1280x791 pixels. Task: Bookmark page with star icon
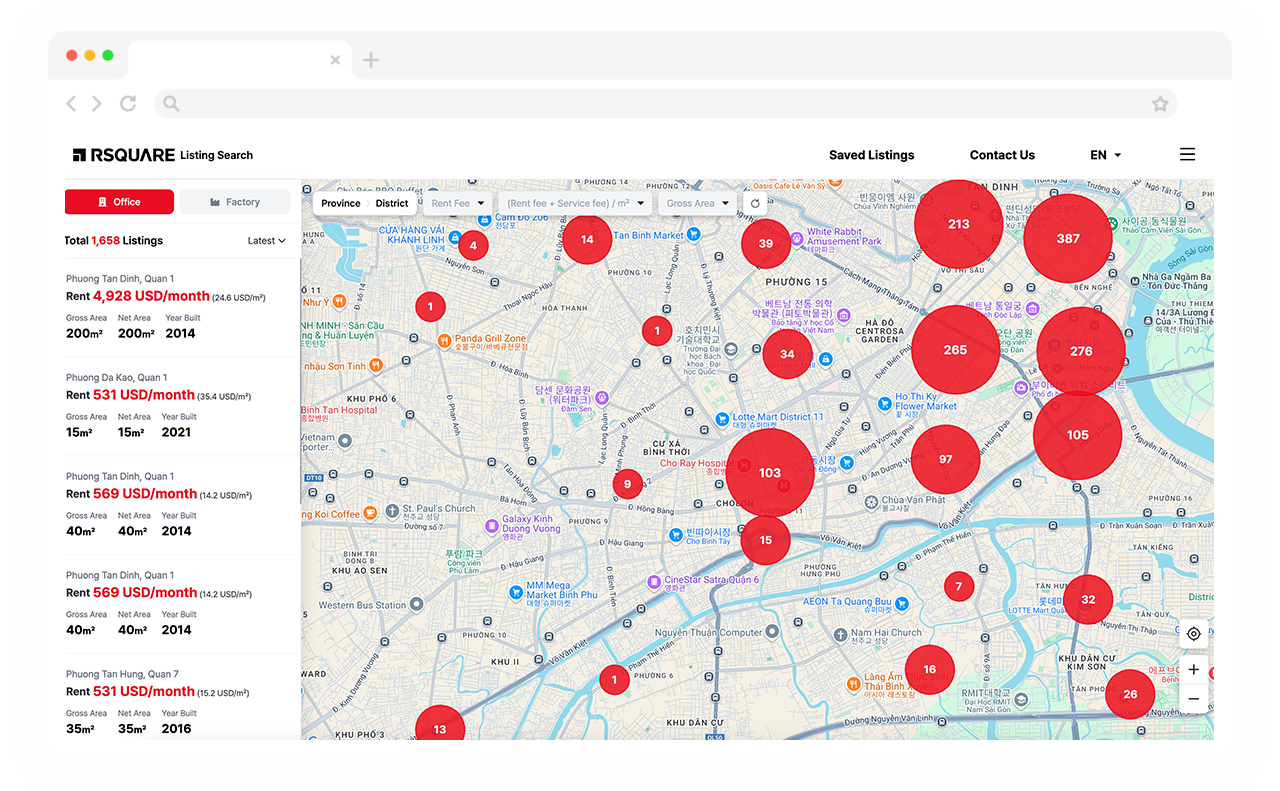tap(1160, 103)
